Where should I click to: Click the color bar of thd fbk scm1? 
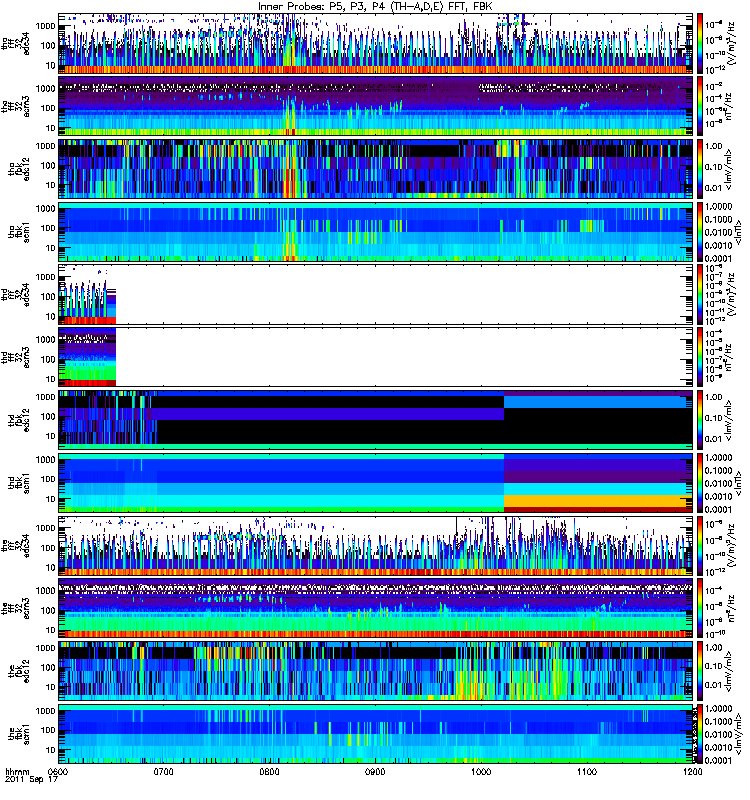coord(700,483)
